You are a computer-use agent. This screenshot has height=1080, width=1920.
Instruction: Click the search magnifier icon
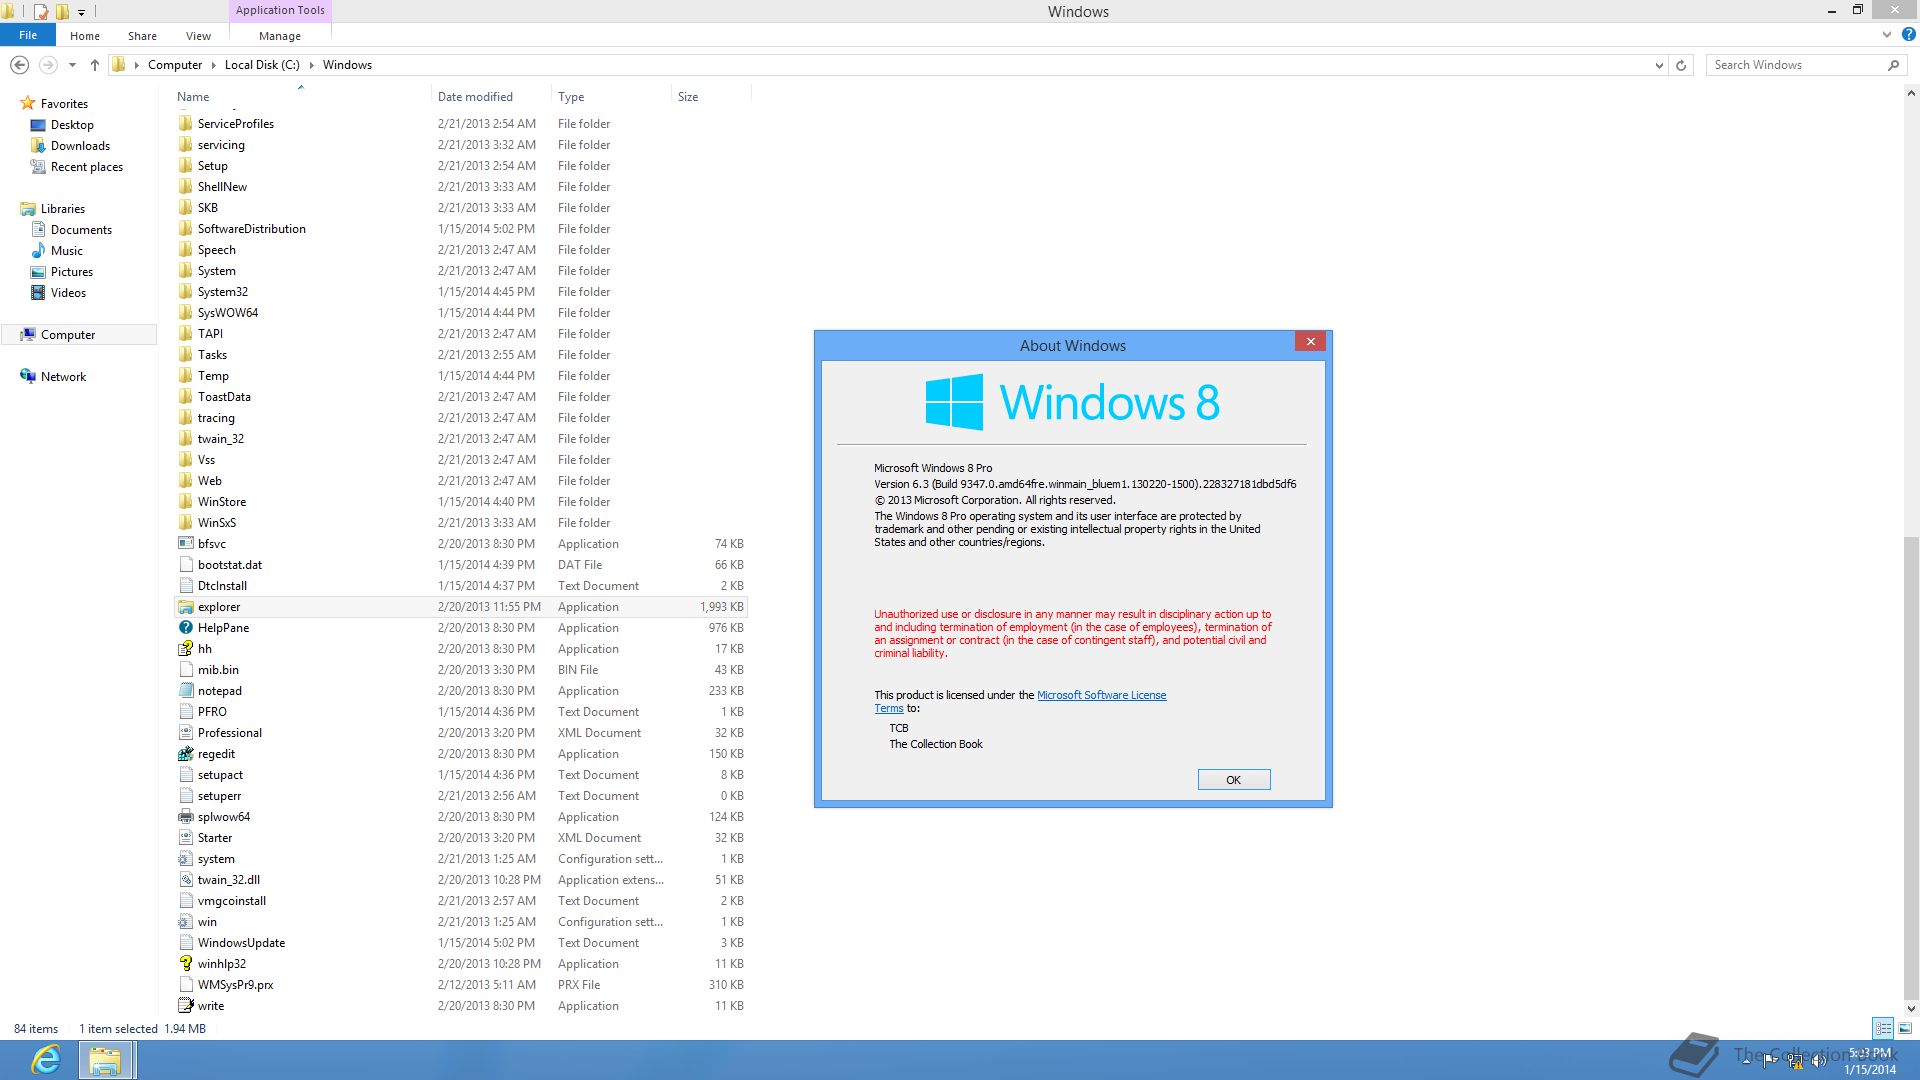(x=1893, y=65)
